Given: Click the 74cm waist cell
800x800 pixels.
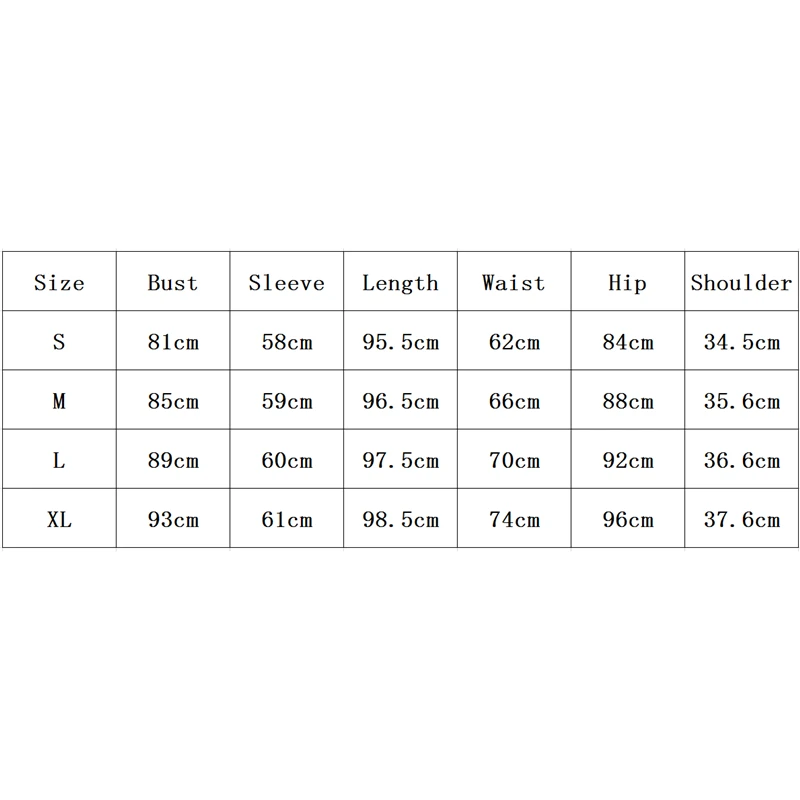Looking at the screenshot, I should [x=514, y=520].
